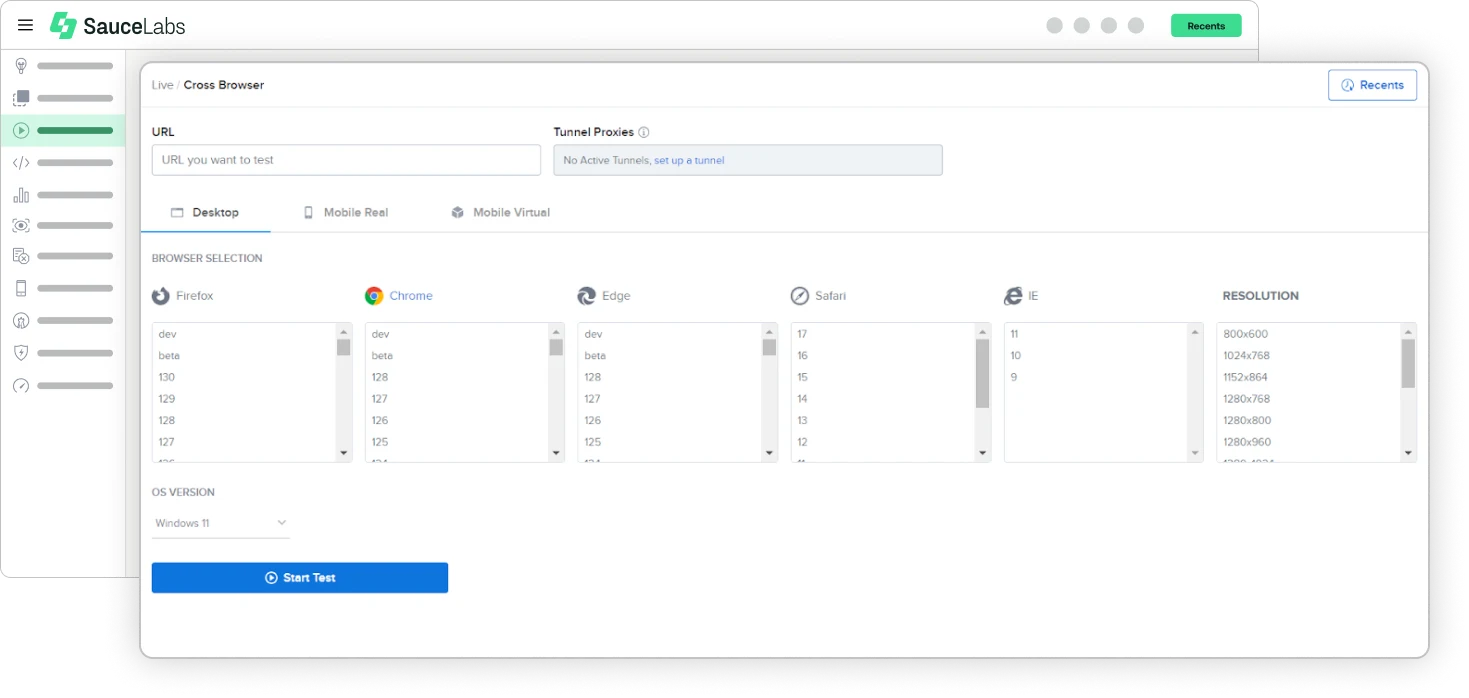1469x698 pixels.
Task: Click the Tunnel Proxies info icon
Action: [644, 131]
